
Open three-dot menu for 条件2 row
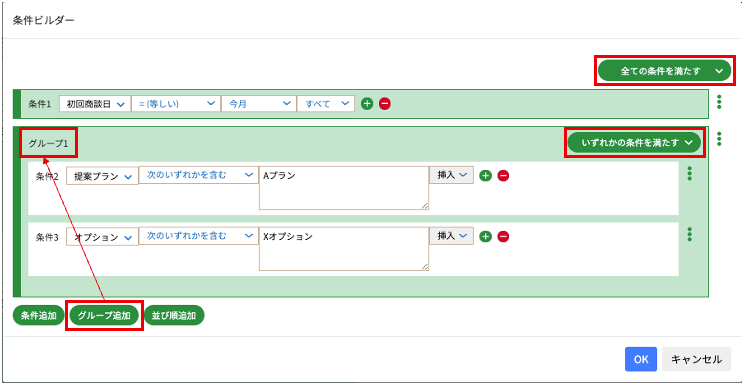pos(689,174)
